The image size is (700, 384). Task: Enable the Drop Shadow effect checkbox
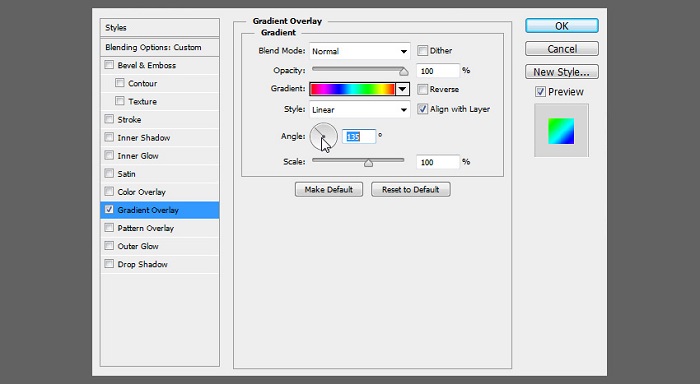pos(109,264)
